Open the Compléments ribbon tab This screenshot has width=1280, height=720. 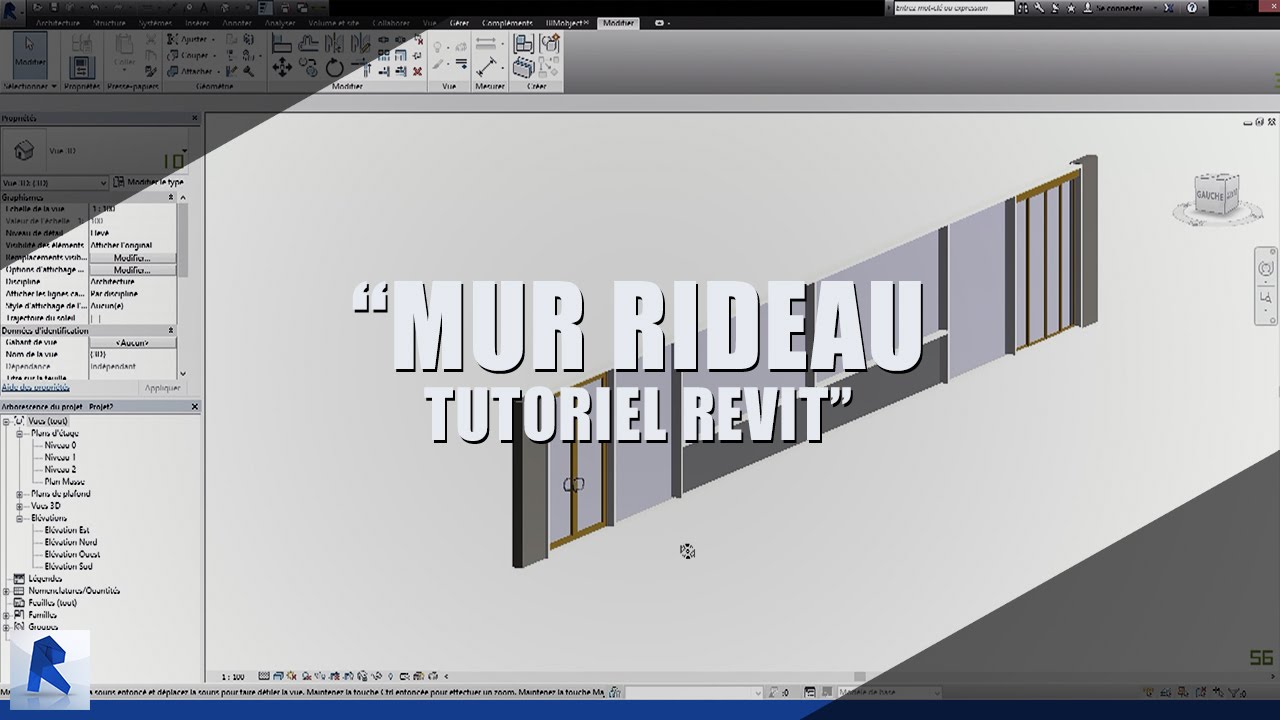point(507,22)
